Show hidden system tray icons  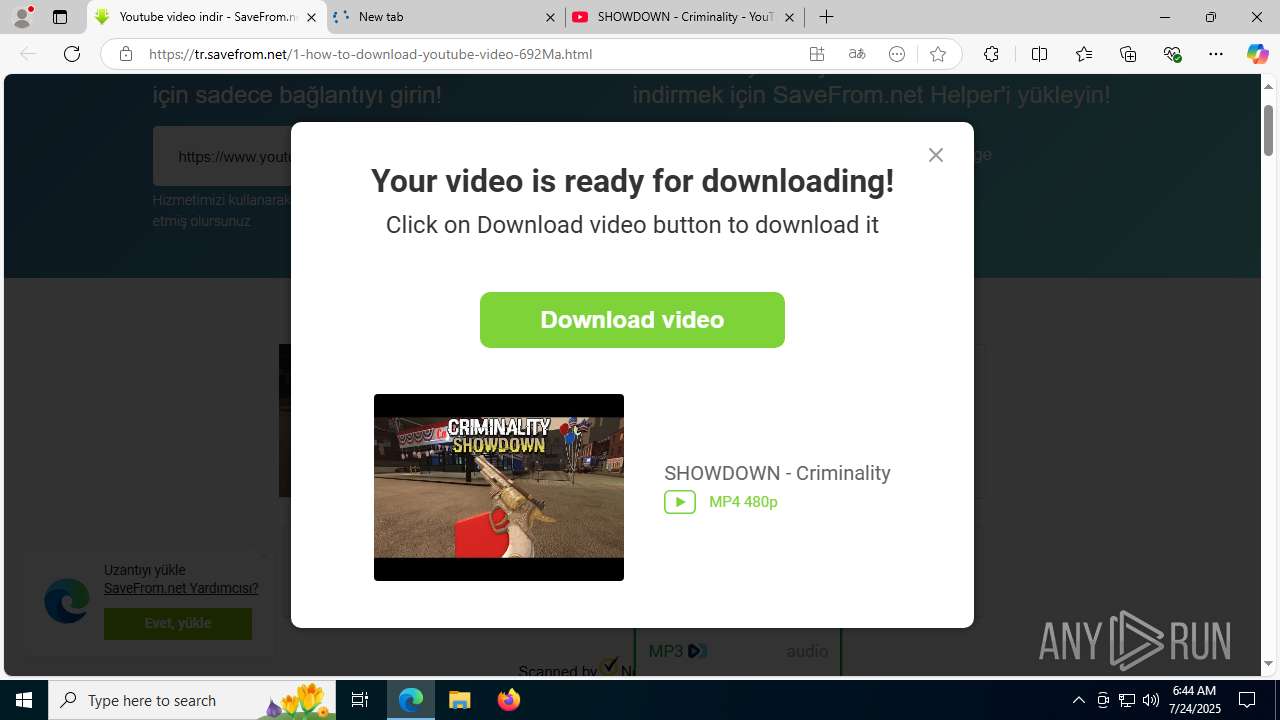[1078, 700]
